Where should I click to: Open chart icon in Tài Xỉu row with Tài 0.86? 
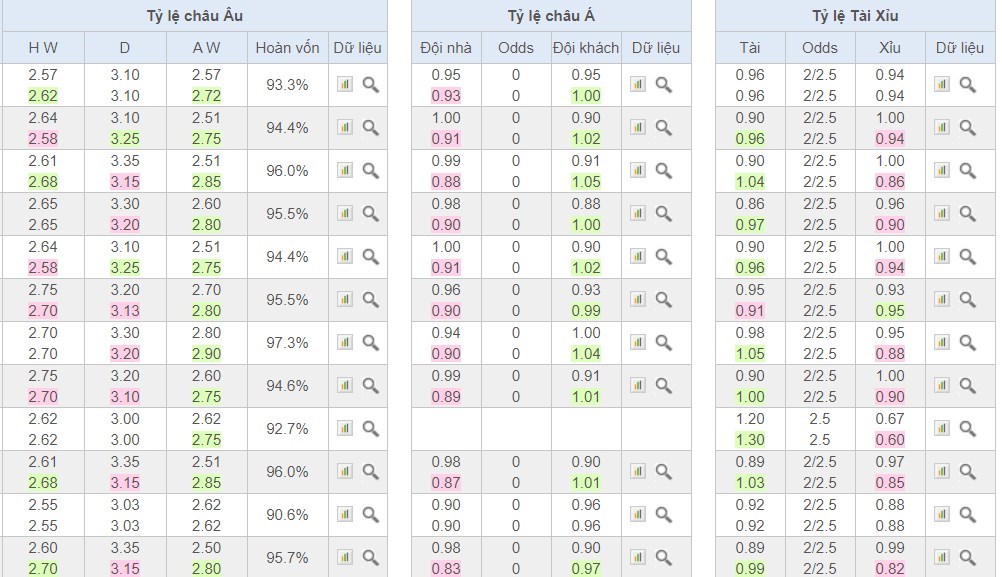(941, 214)
